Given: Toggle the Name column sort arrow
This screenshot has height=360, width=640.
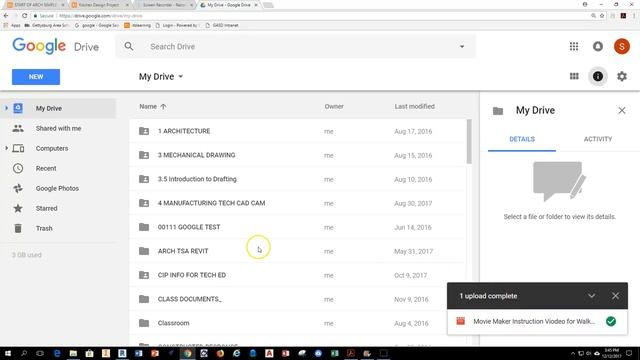Looking at the screenshot, I should (163, 107).
